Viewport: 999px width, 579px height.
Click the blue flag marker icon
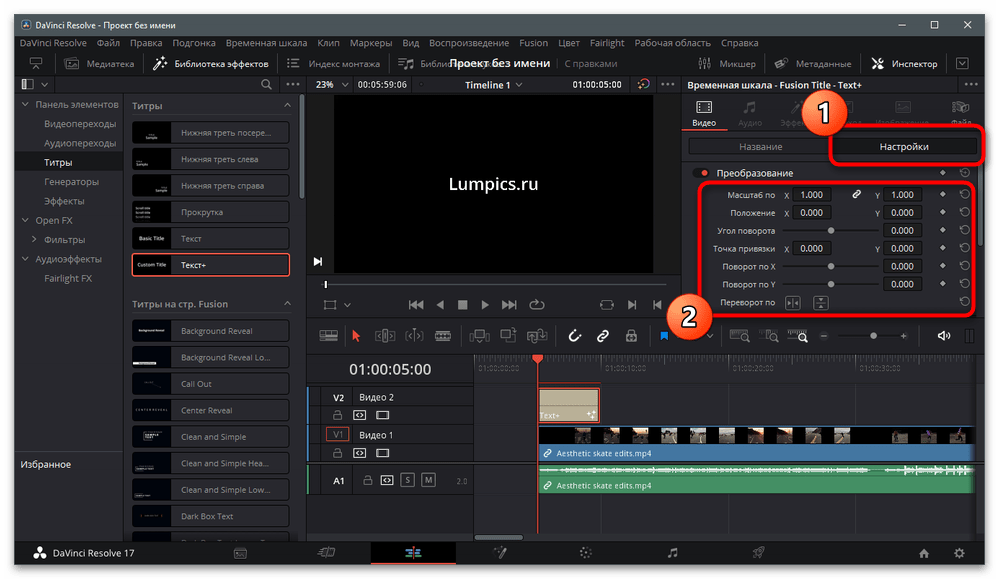click(x=664, y=337)
